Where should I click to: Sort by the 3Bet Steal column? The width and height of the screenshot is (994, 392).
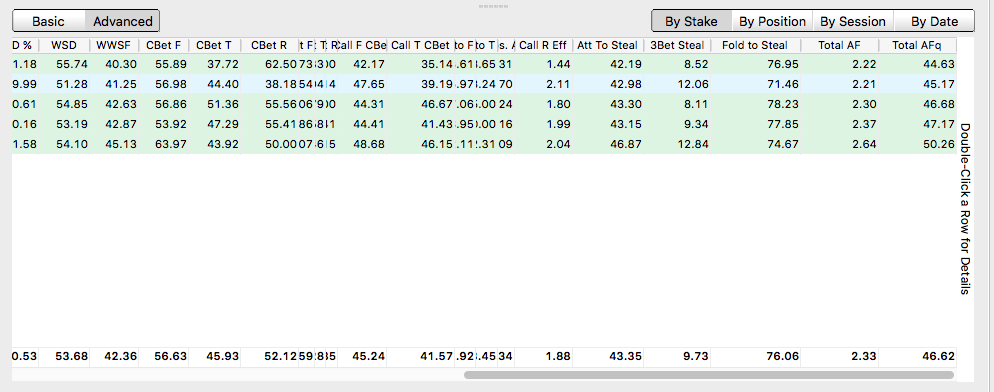coord(677,45)
